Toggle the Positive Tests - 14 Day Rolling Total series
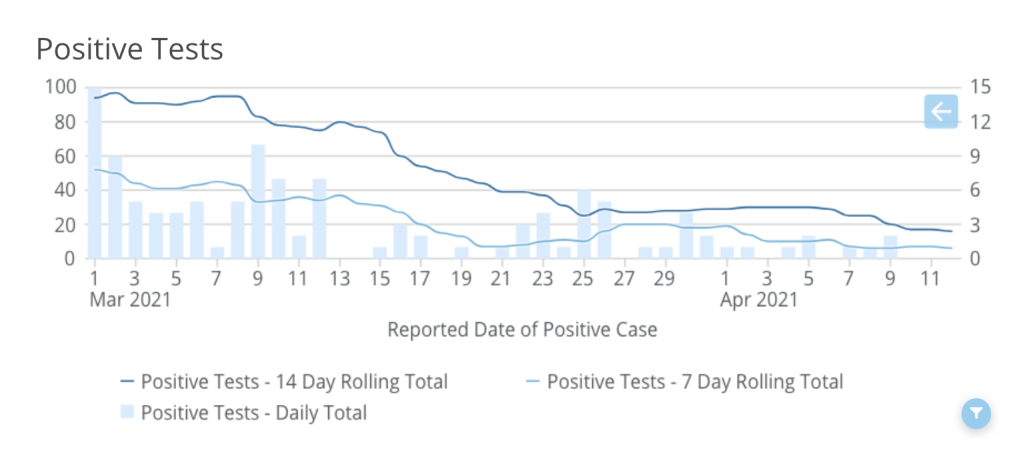The height and width of the screenshot is (451, 1023). [294, 382]
